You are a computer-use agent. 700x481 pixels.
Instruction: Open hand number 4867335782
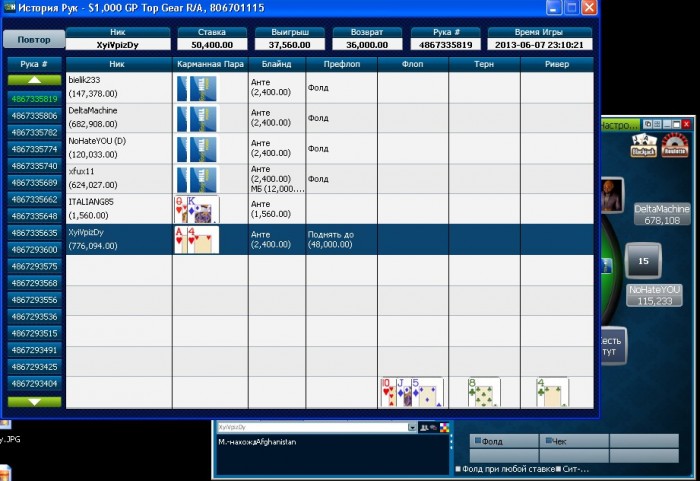click(34, 132)
